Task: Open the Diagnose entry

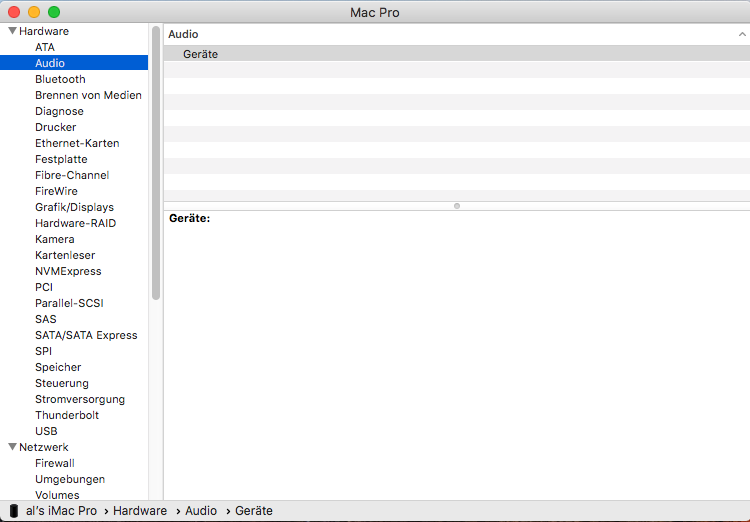Action: 59,111
